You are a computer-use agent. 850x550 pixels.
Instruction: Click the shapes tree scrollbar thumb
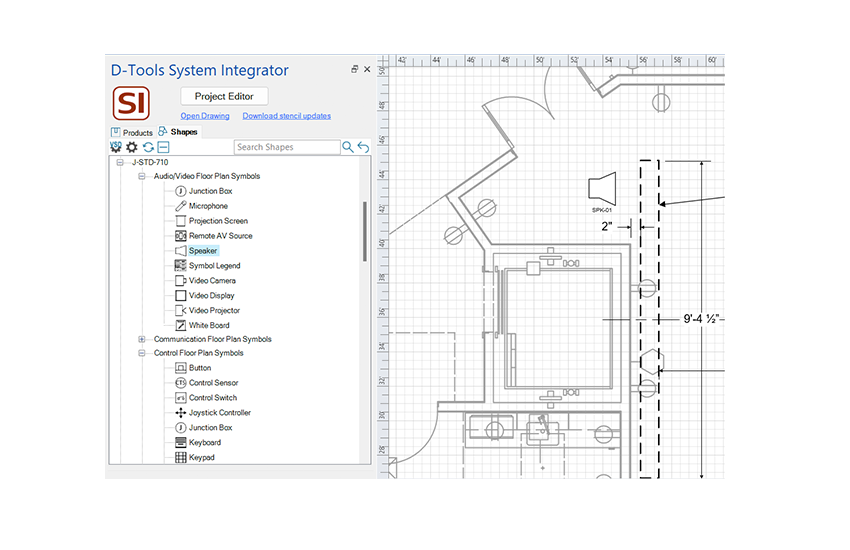(365, 231)
